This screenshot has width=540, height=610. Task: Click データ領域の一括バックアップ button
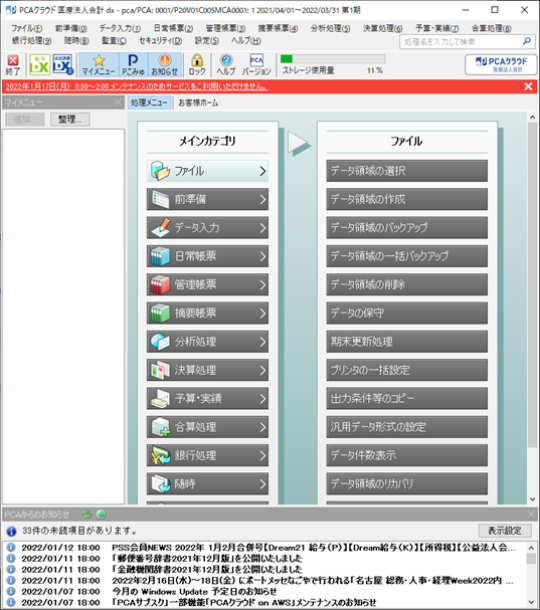coord(407,256)
